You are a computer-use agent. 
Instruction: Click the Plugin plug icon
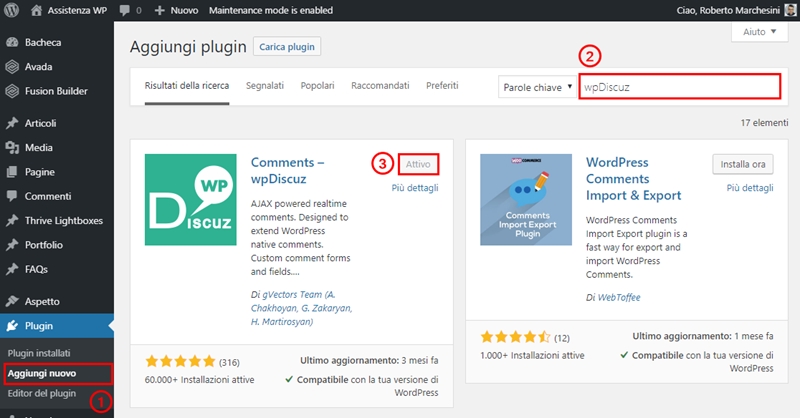coord(12,326)
